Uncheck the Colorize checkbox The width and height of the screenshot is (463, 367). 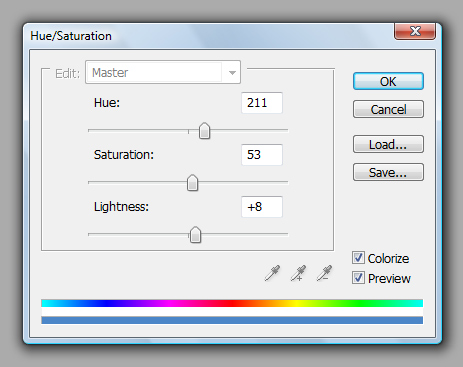coord(358,258)
